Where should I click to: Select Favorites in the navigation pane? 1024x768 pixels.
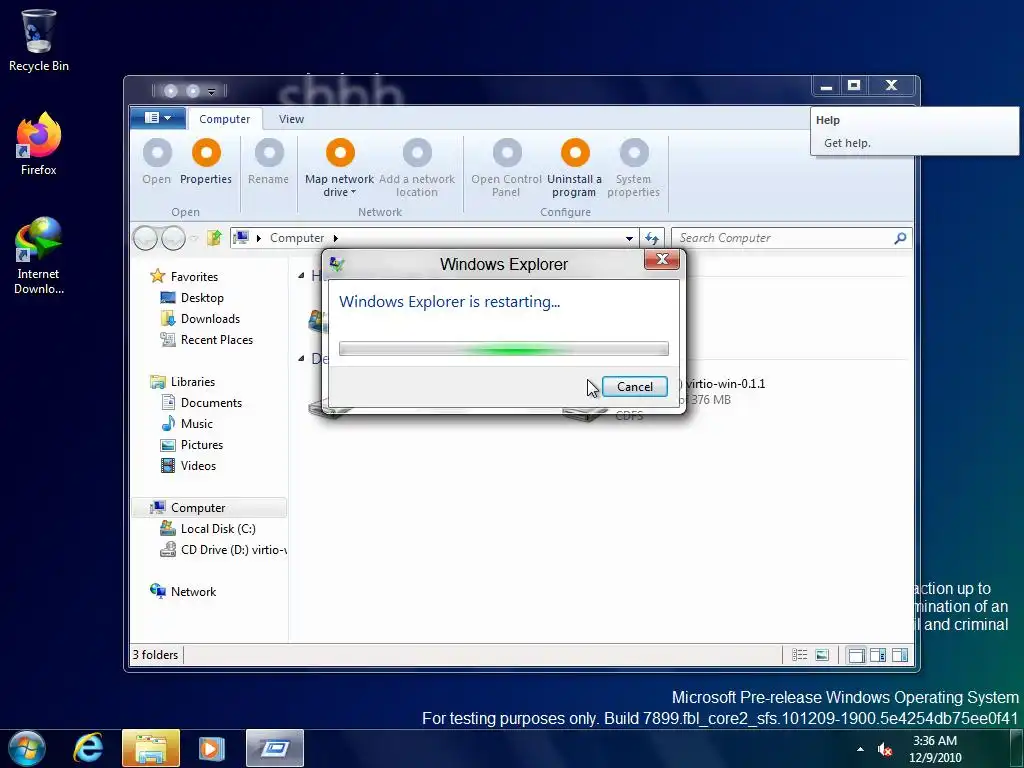(x=194, y=276)
